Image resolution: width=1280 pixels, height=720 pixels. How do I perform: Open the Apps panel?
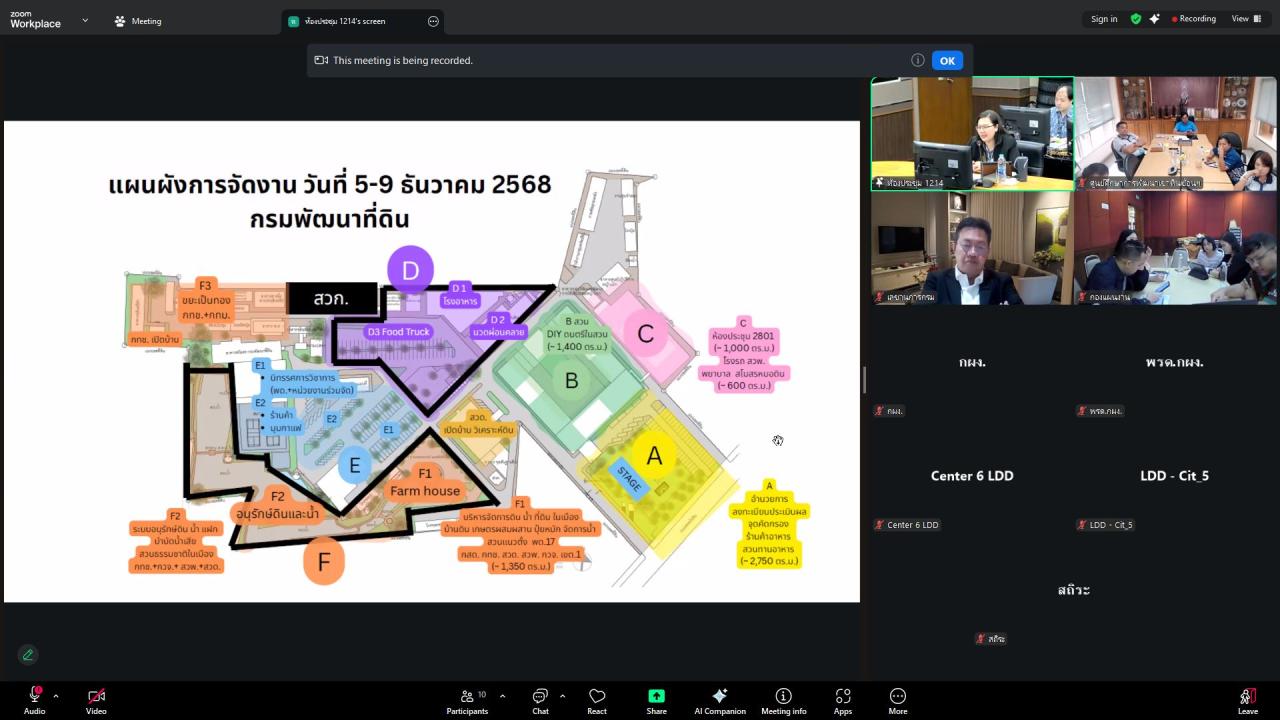[x=842, y=700]
